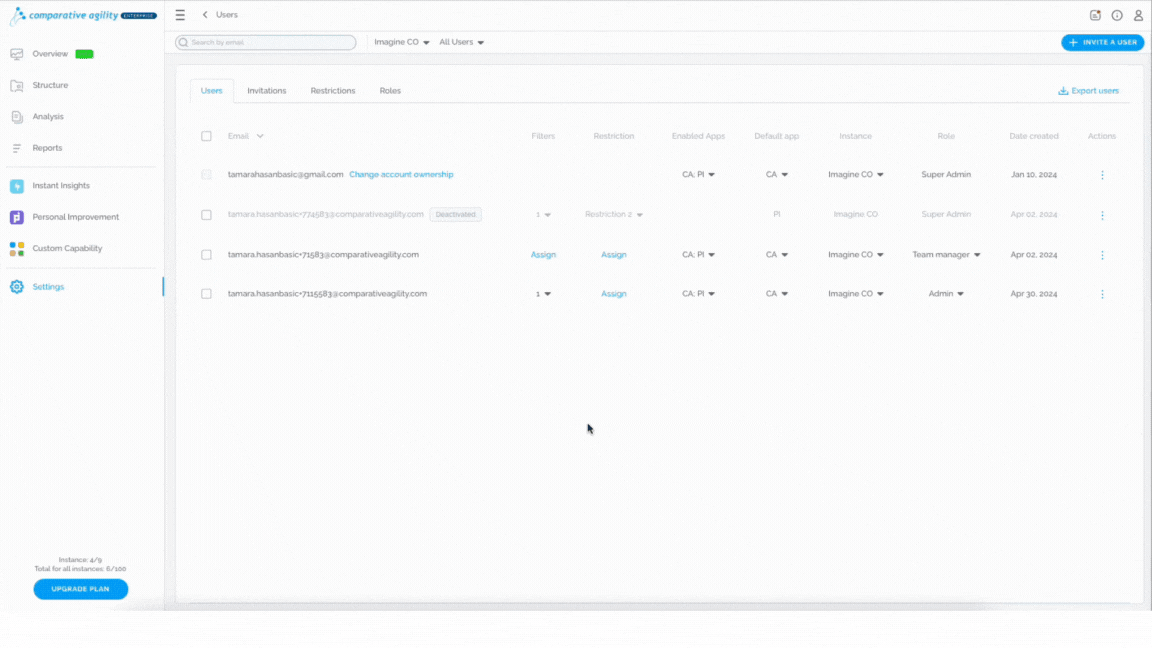Screen dimensions: 1152x648
Task: Open actions menu for 7115583 user row
Action: [1102, 294]
